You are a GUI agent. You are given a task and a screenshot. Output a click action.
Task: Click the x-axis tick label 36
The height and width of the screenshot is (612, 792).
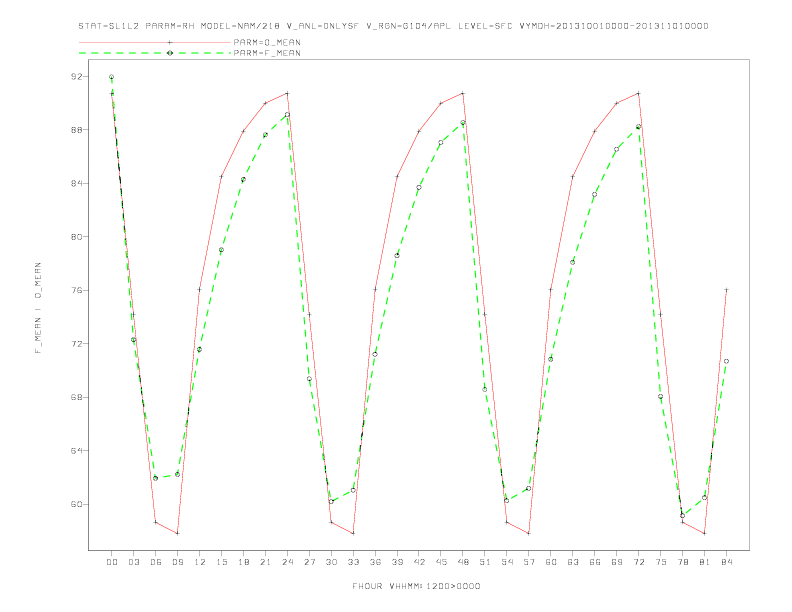point(375,562)
